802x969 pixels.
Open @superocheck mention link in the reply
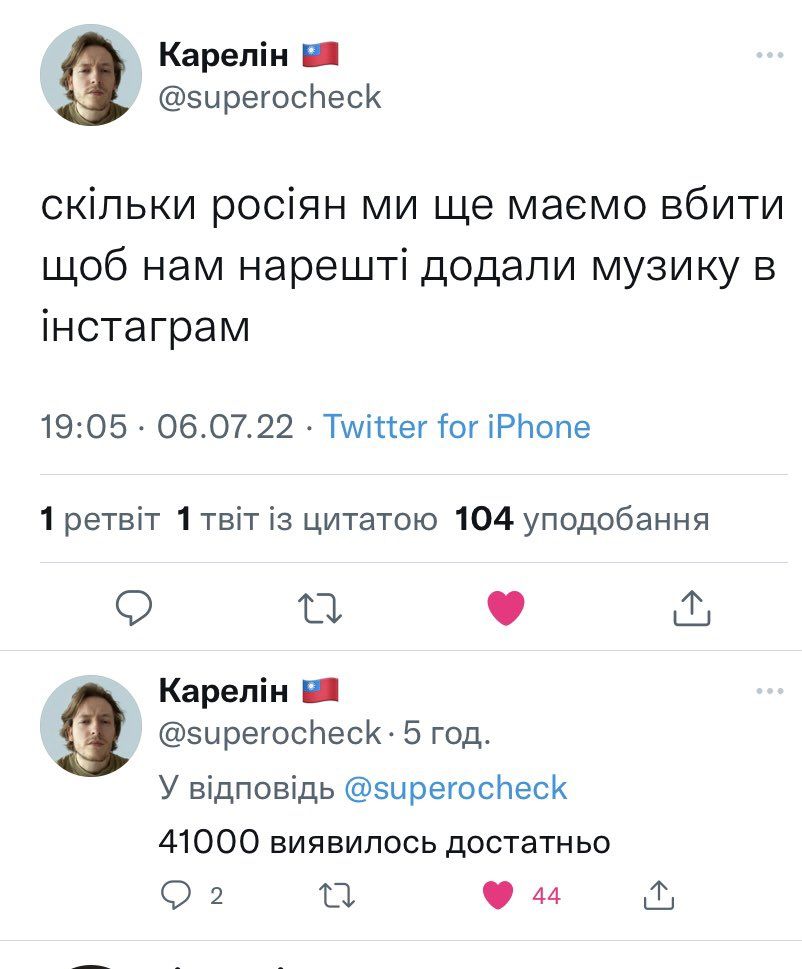pyautogui.click(x=455, y=788)
